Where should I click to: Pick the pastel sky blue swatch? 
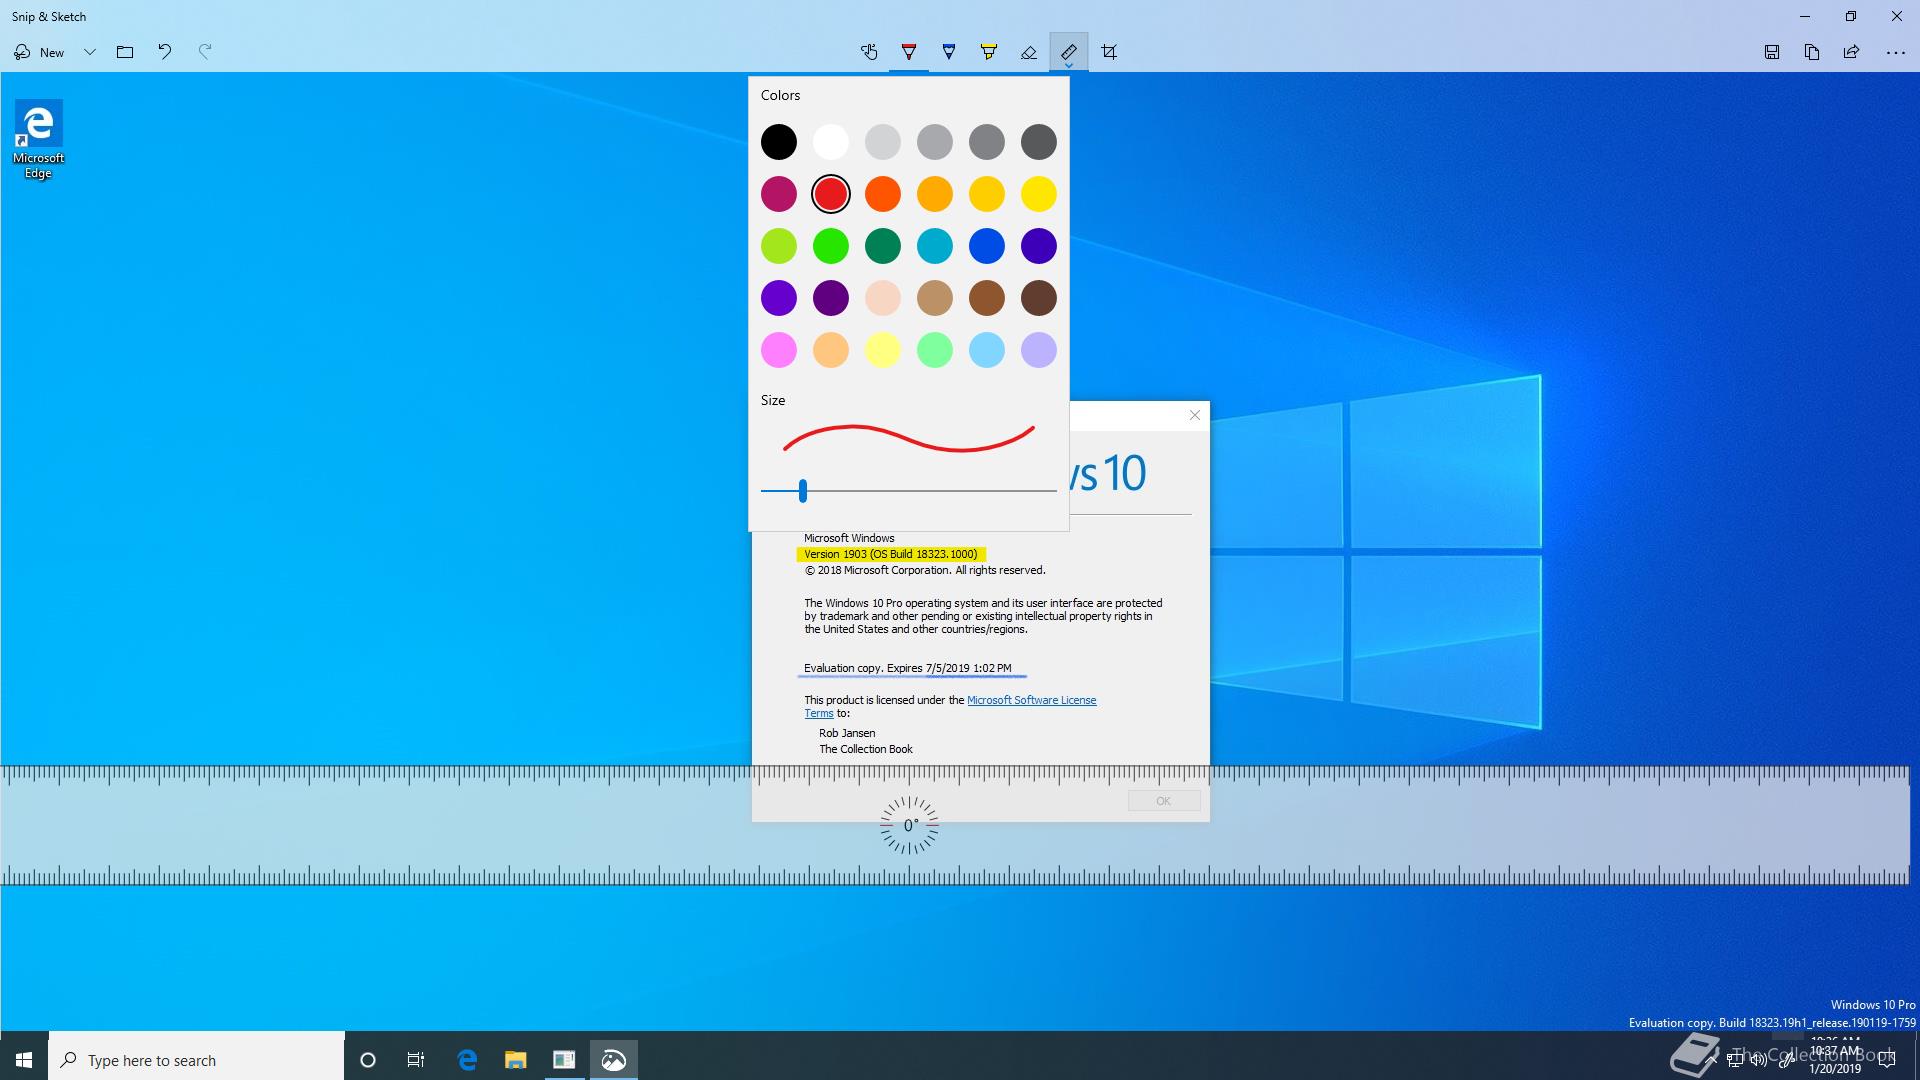point(987,350)
